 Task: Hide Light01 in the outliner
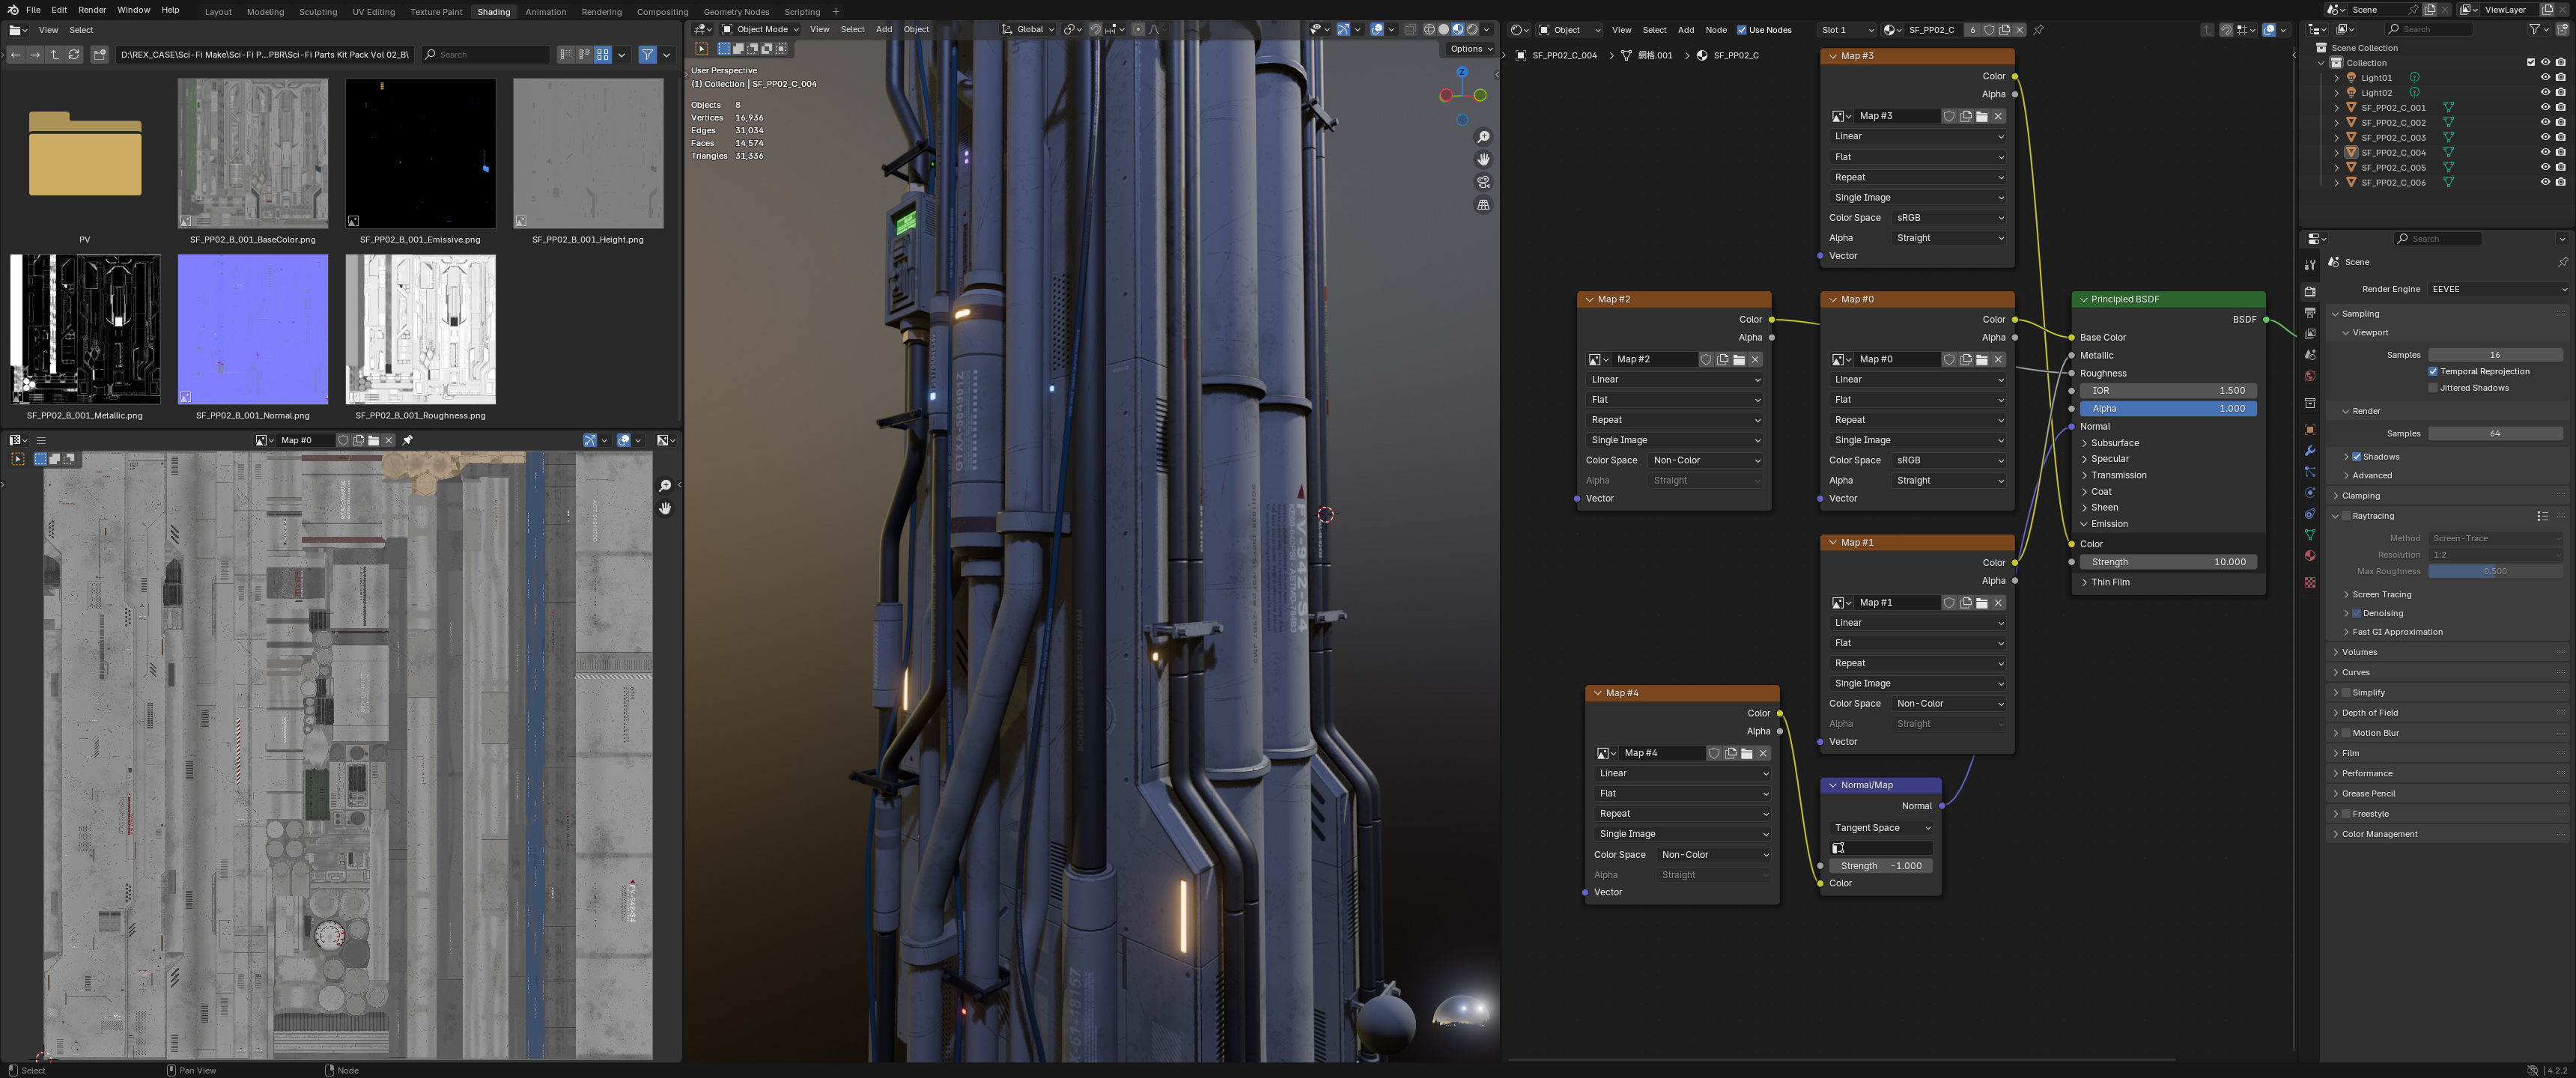pos(2545,77)
